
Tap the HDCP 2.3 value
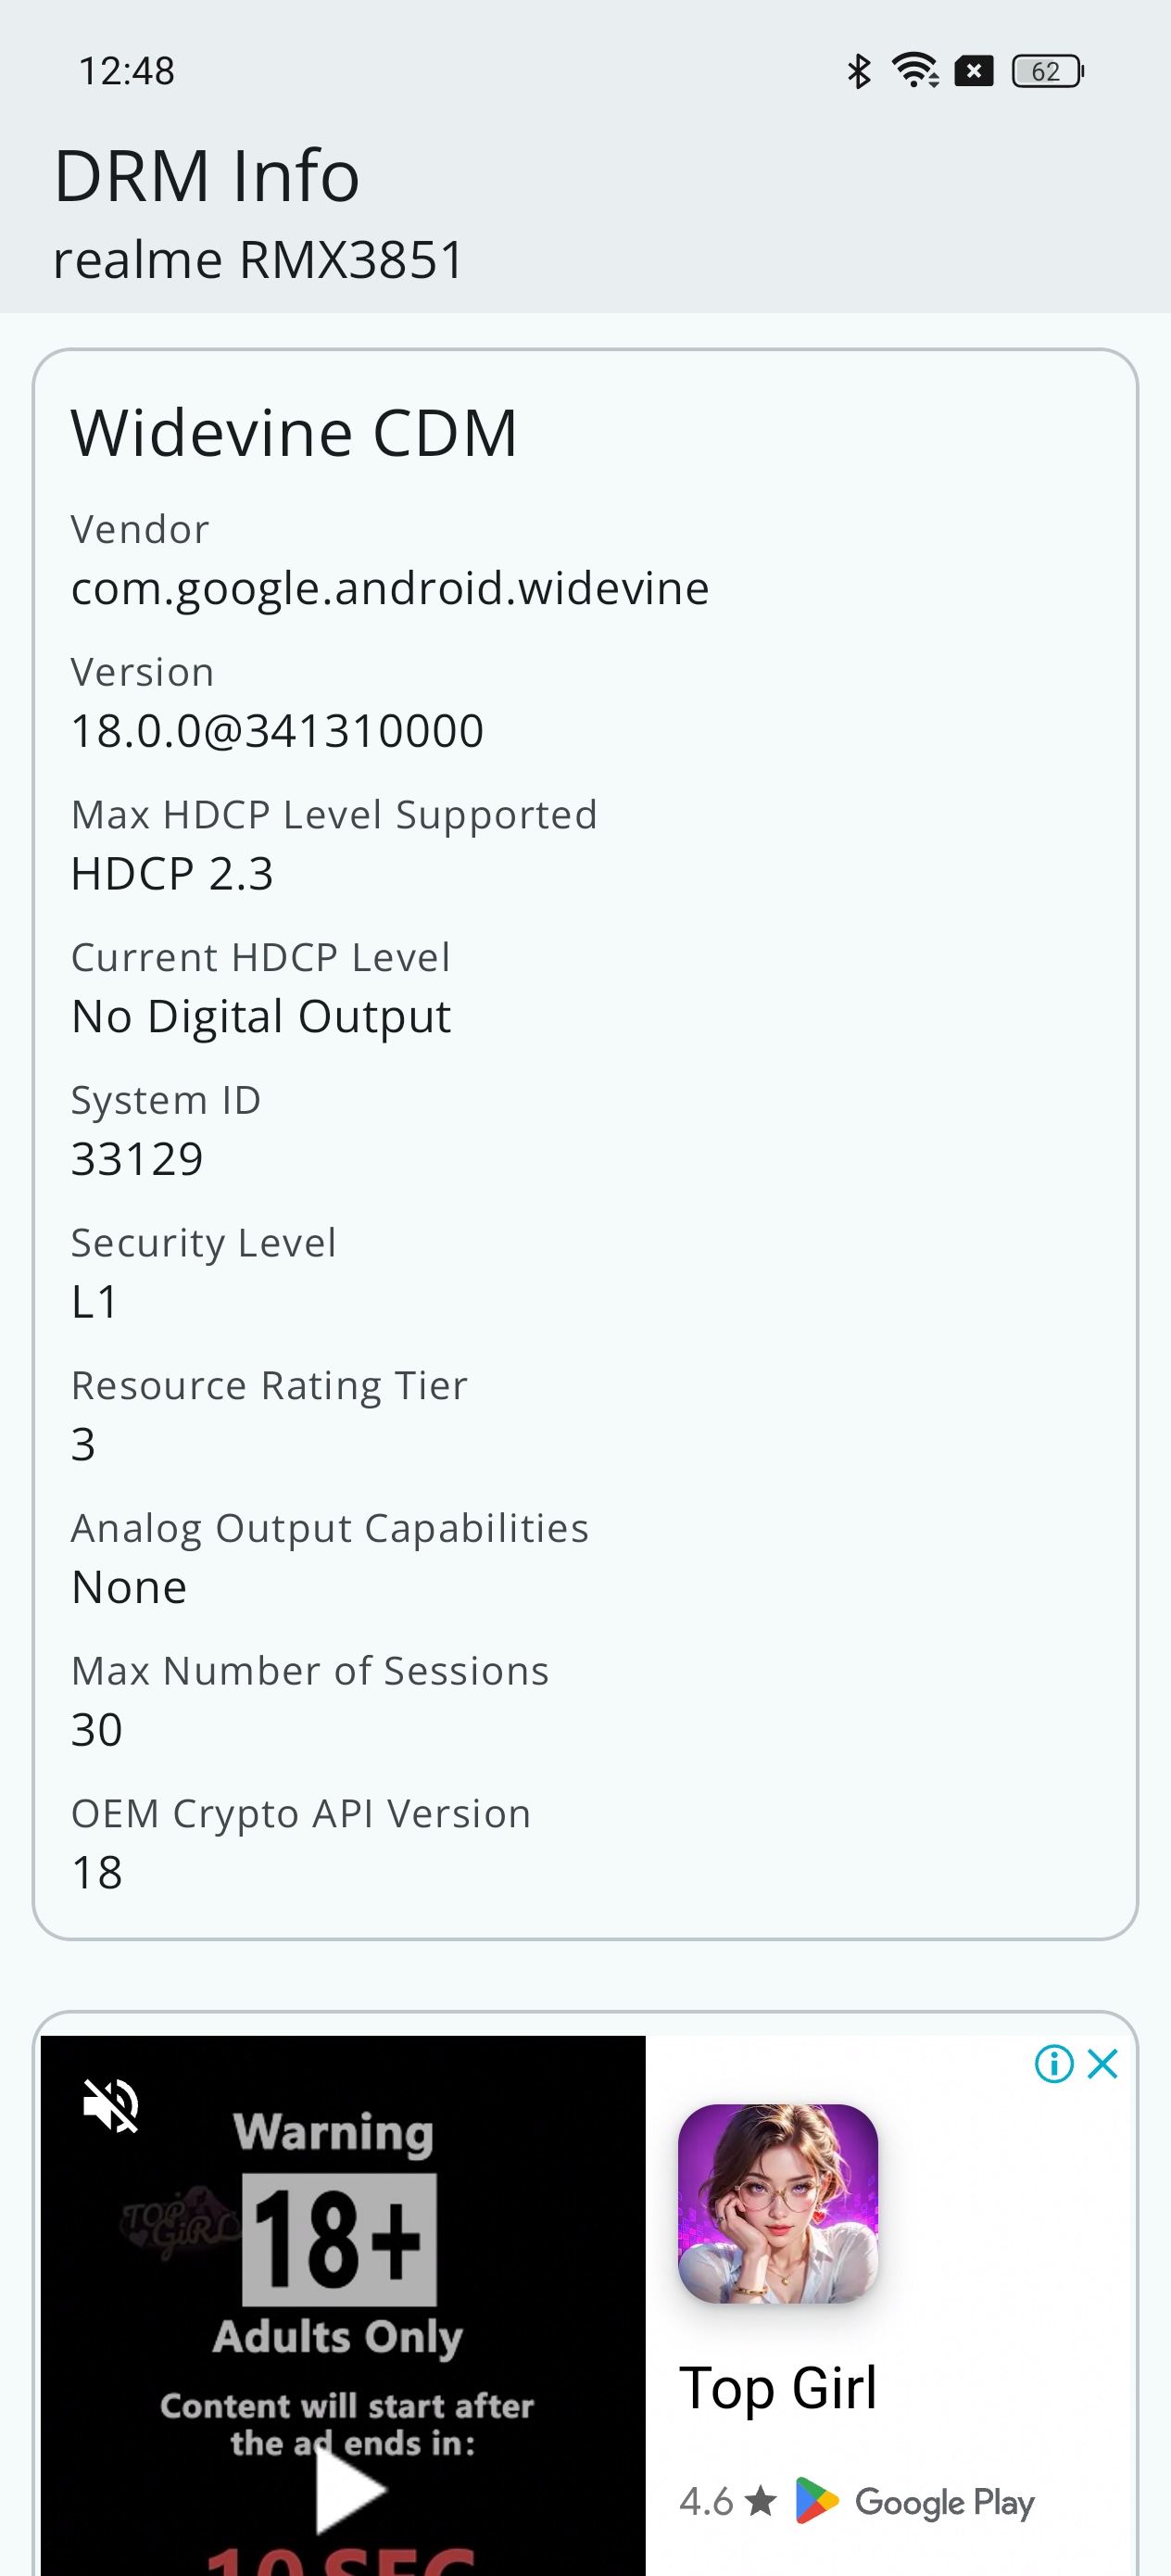[172, 874]
